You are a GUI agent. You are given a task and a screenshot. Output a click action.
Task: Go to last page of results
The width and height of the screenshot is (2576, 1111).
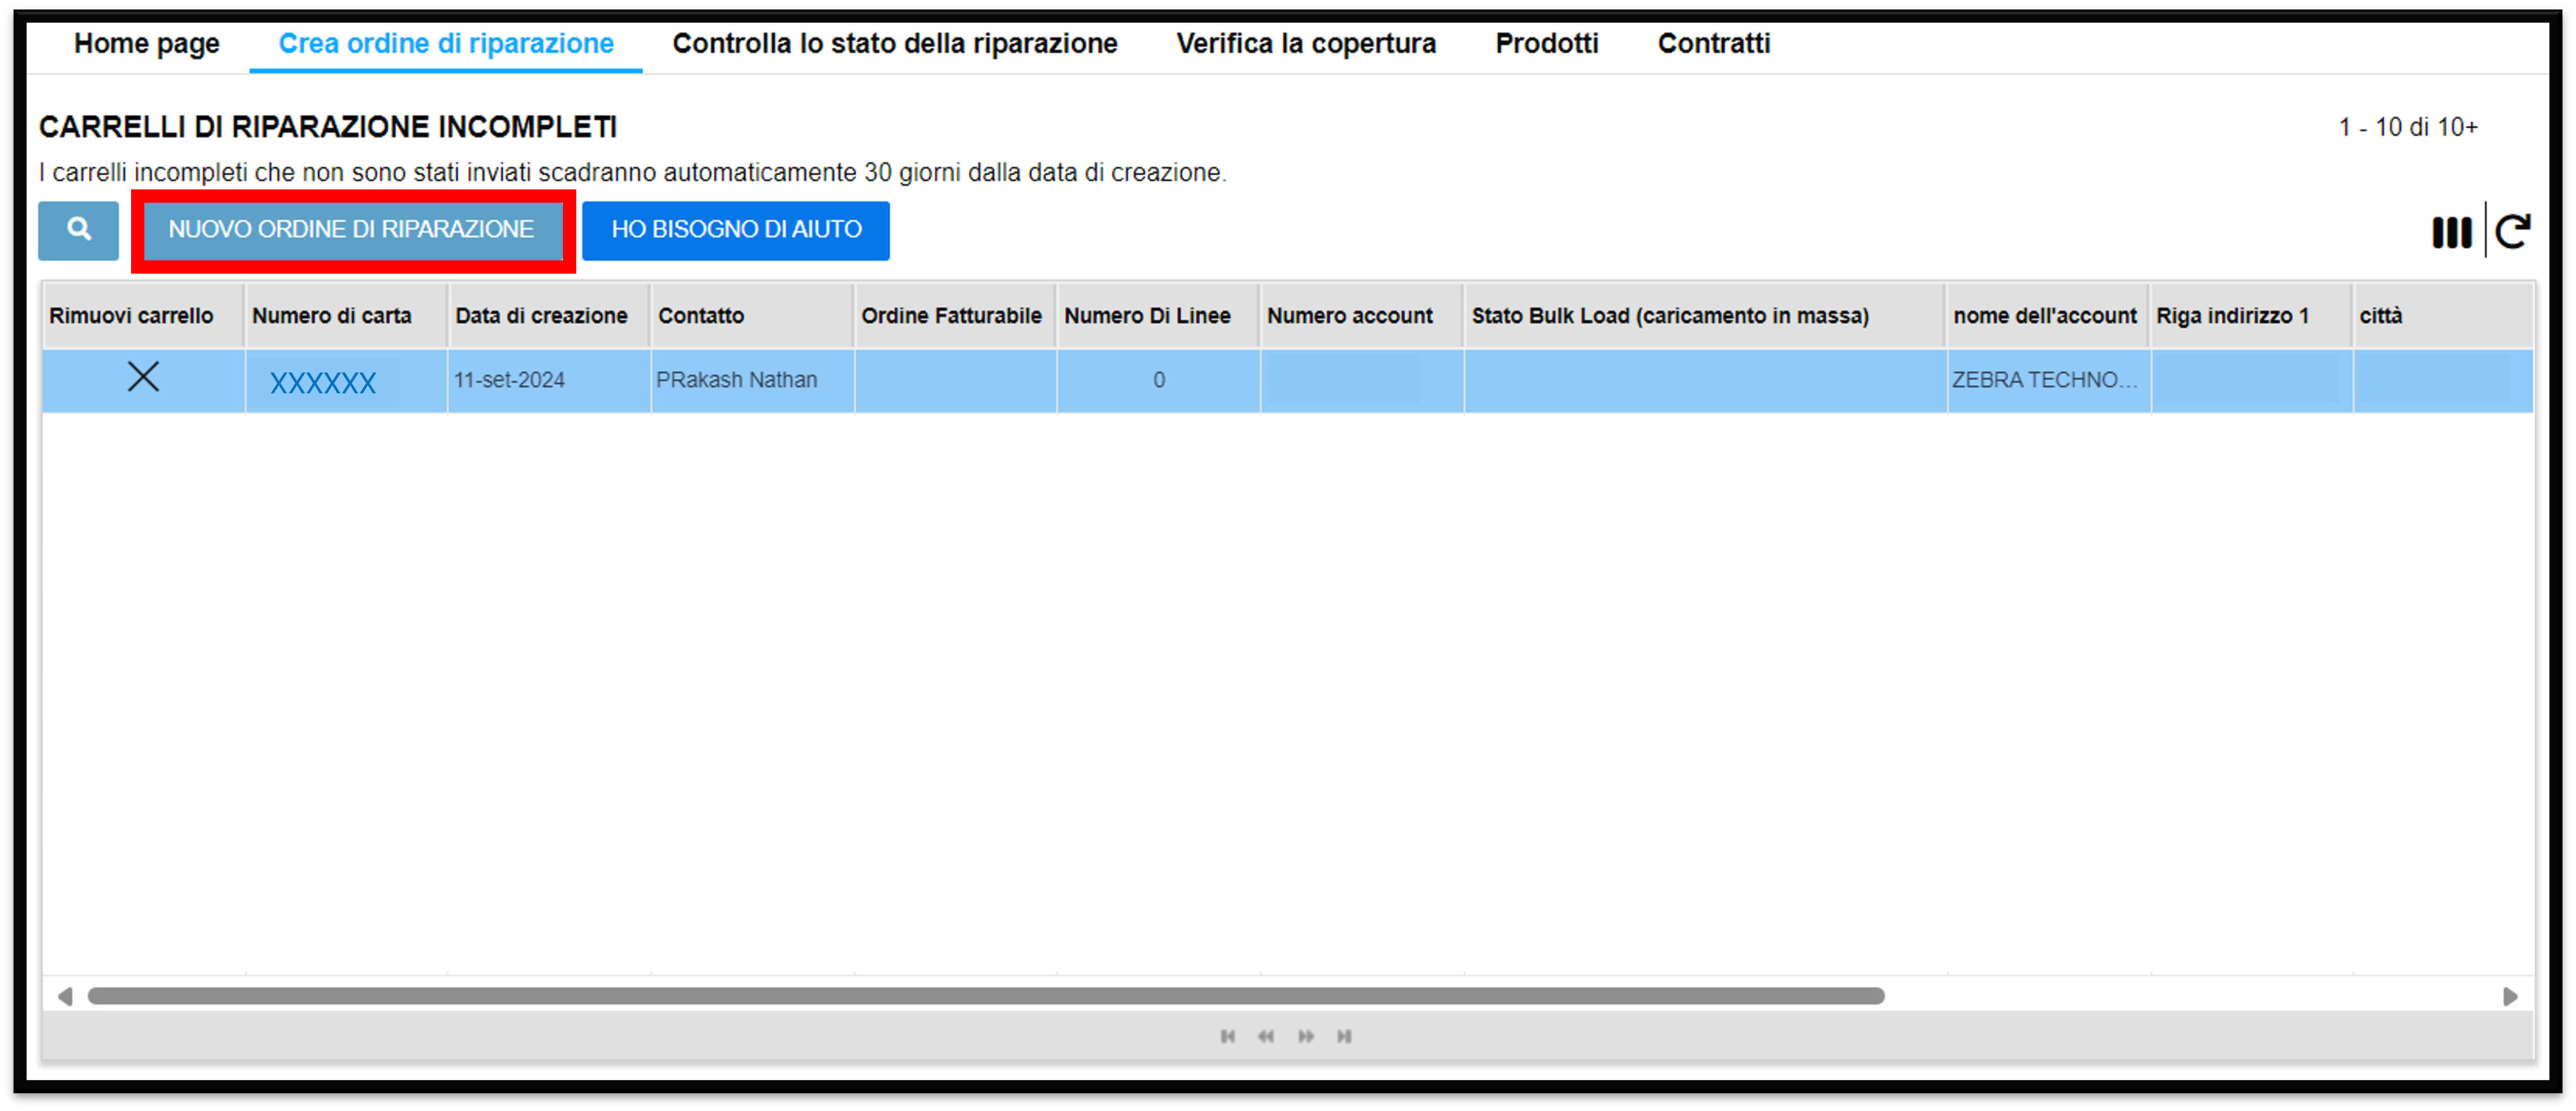pos(1344,1036)
